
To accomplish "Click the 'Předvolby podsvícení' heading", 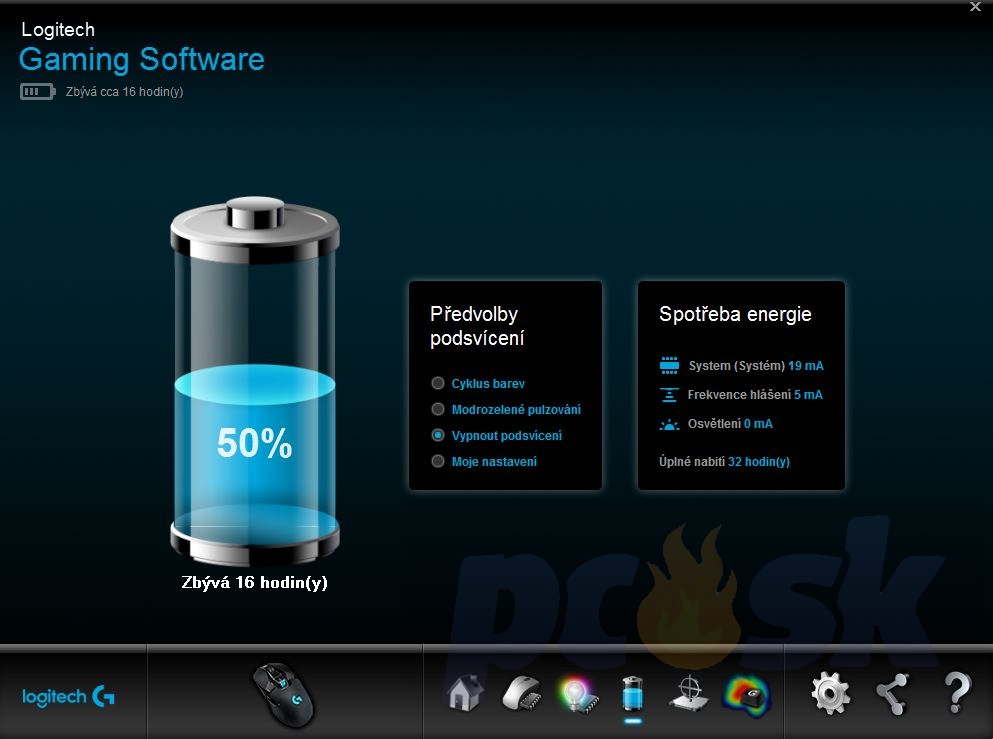I will click(477, 326).
